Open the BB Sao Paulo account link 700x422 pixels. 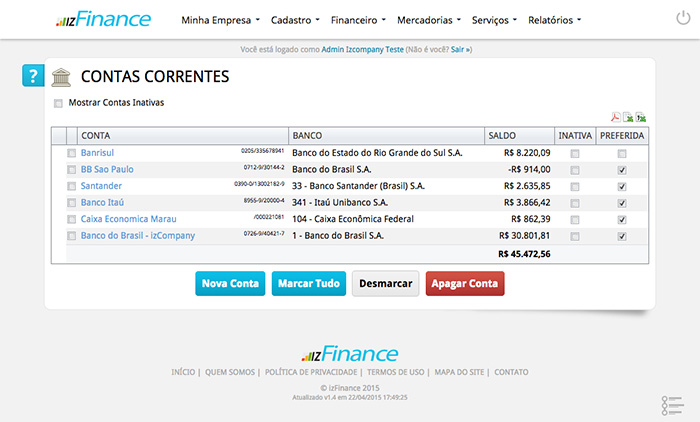click(107, 169)
